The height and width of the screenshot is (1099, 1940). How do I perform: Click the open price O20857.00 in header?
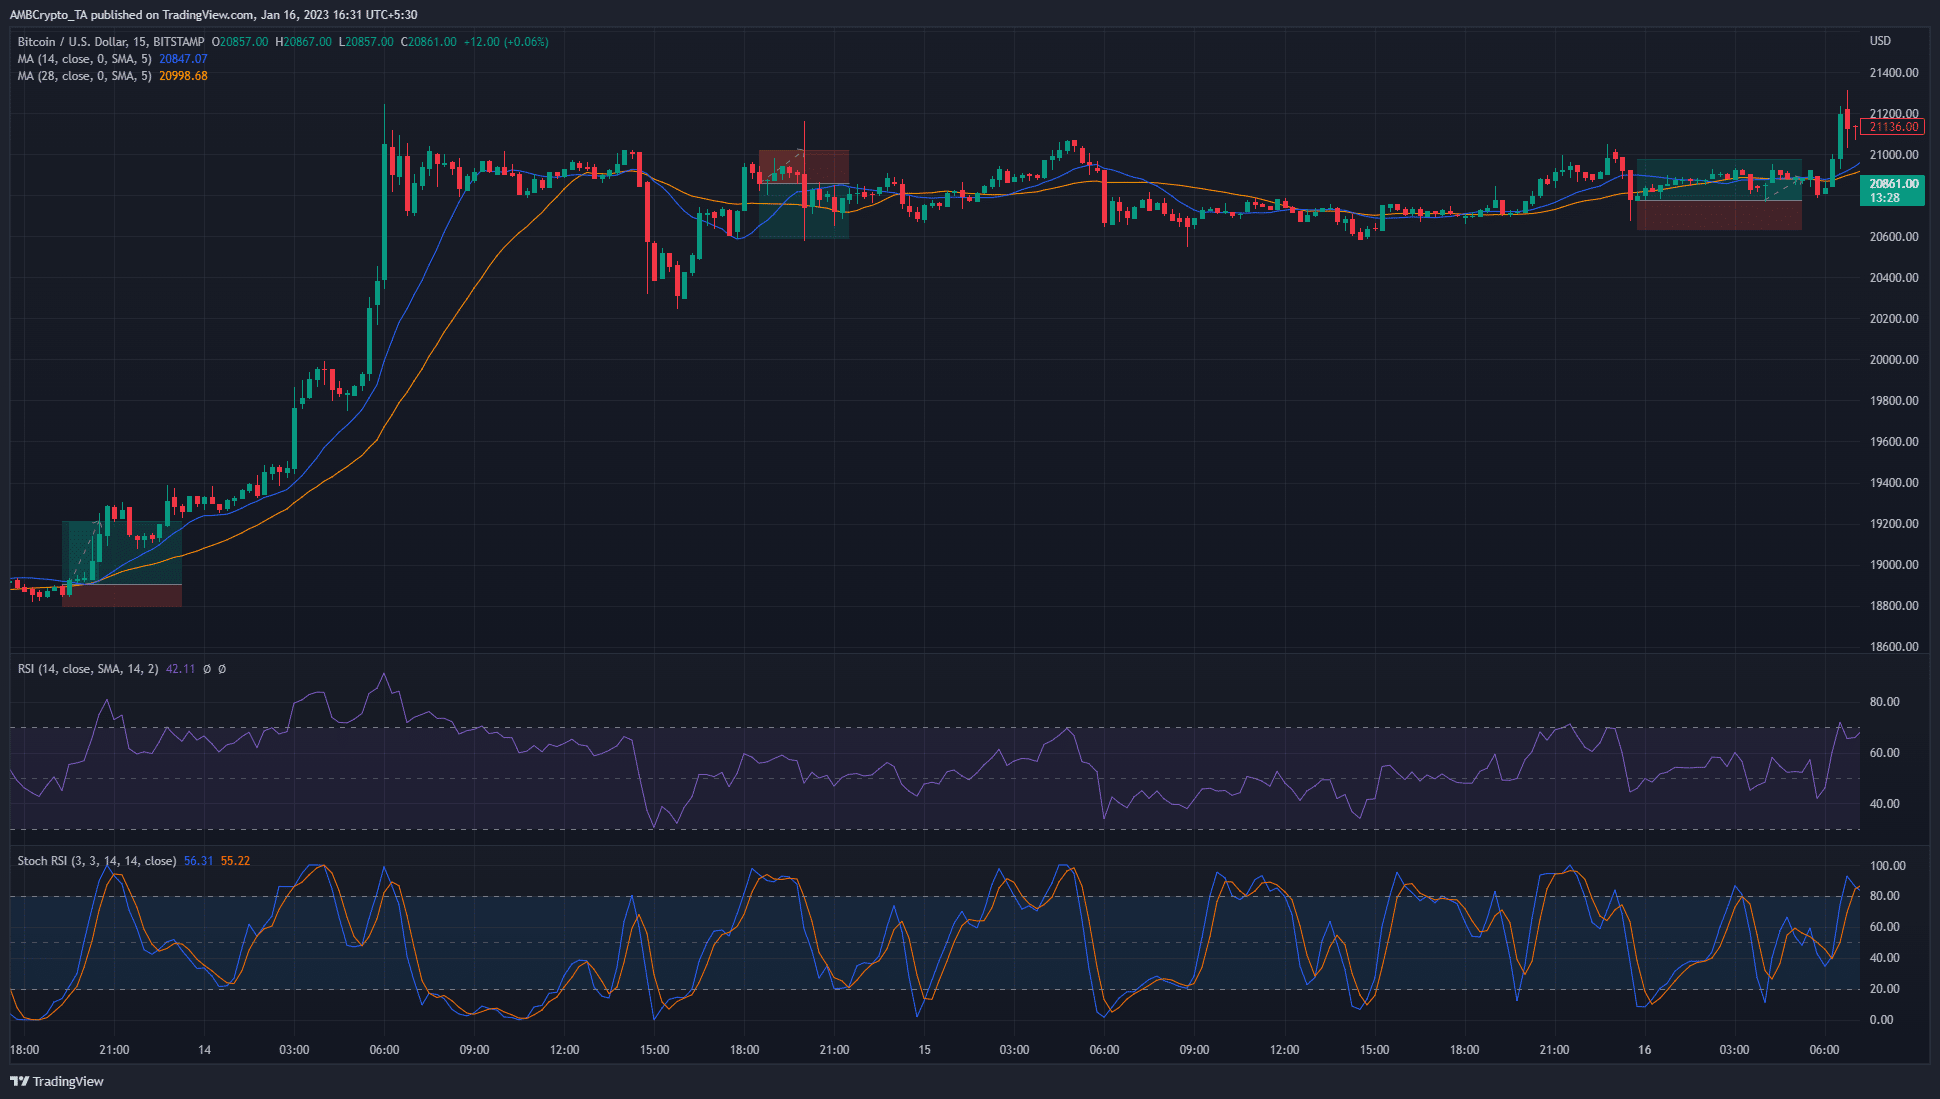click(240, 42)
